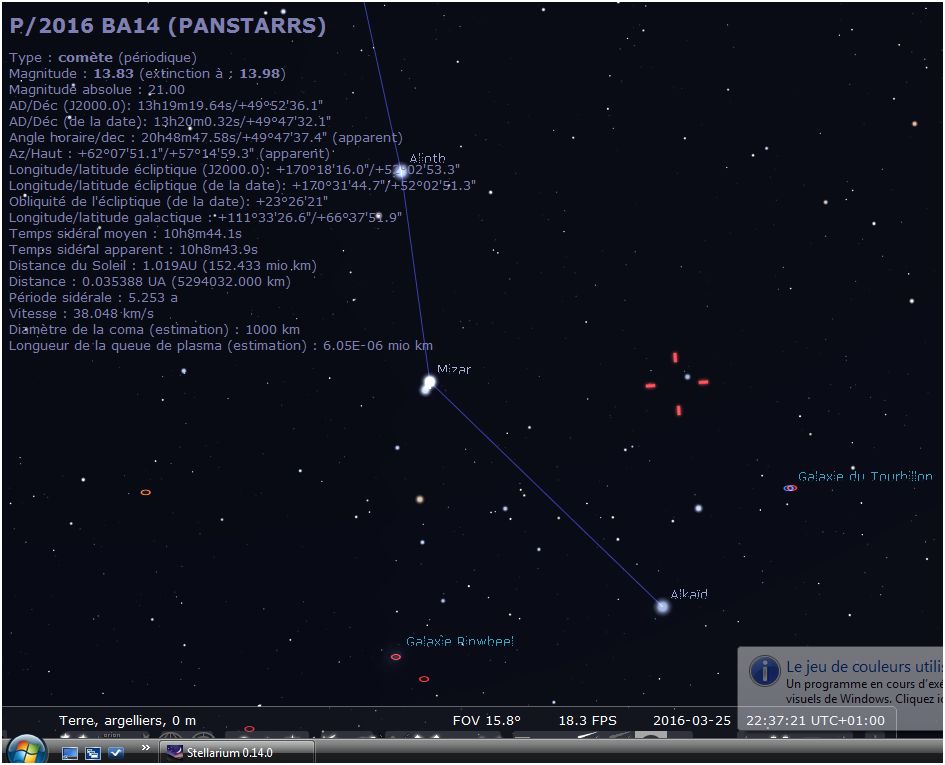Click the Show Desktop quick launch icon
The image size is (945, 765).
pos(70,752)
